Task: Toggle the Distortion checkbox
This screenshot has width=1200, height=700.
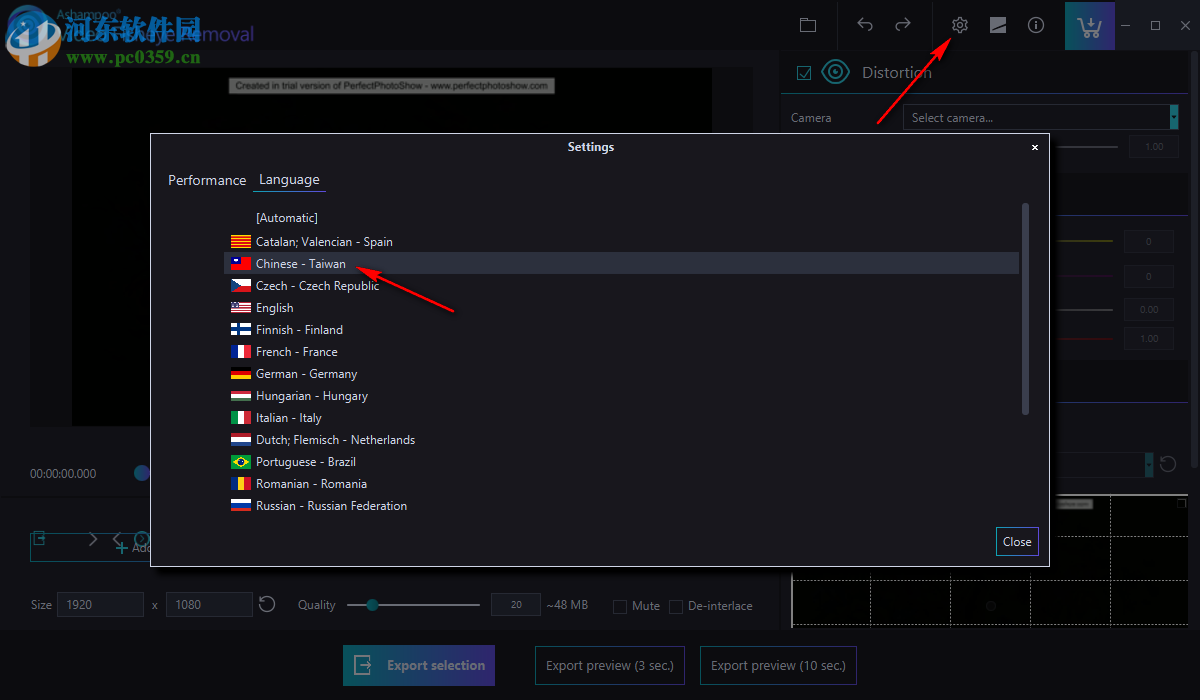Action: [x=804, y=72]
